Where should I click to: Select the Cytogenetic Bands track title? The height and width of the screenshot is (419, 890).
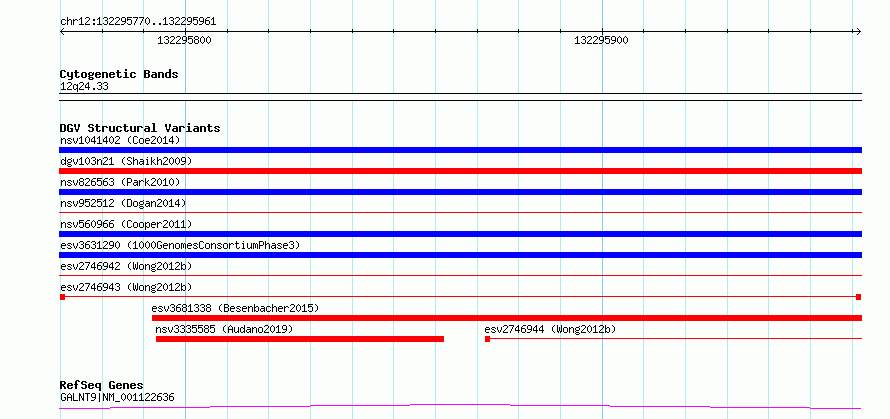click(119, 74)
